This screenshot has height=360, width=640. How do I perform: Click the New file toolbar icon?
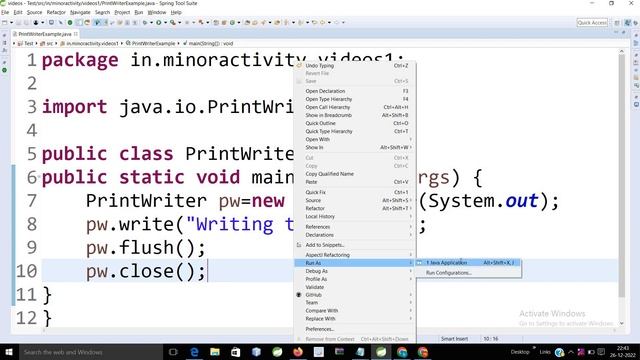click(x=4, y=22)
